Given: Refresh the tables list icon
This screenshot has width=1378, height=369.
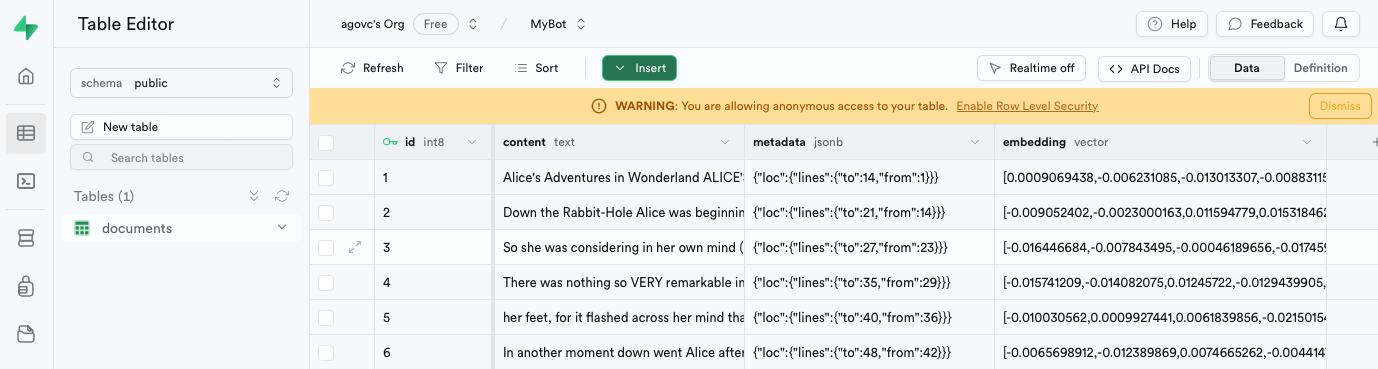Looking at the screenshot, I should (x=282, y=196).
